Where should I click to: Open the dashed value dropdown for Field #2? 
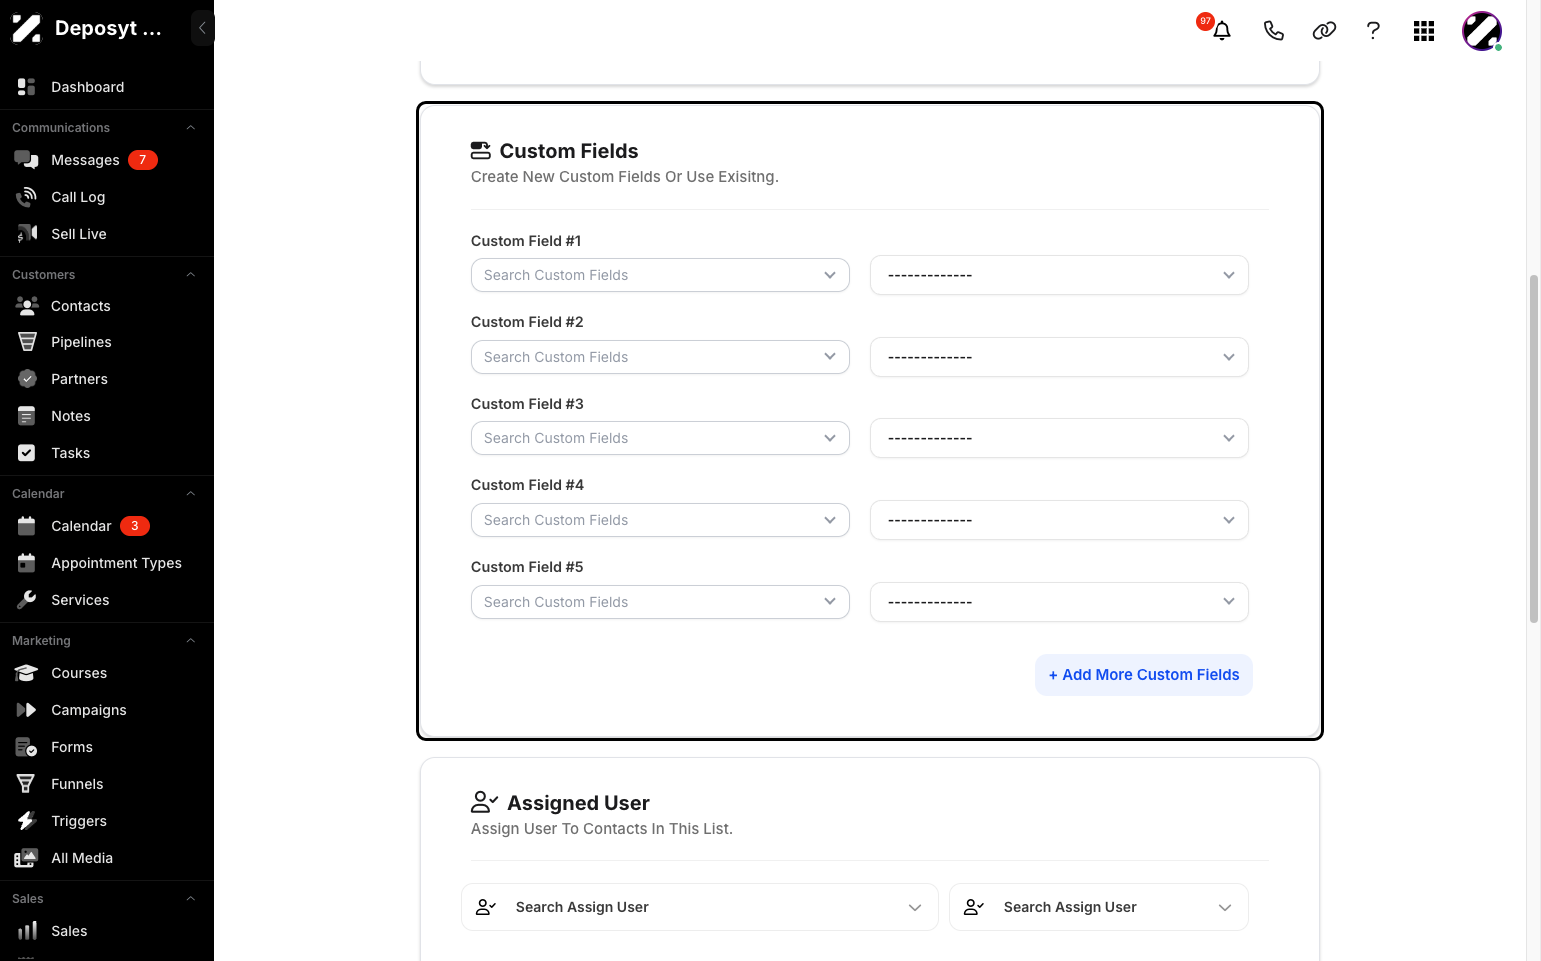[x=1059, y=357]
